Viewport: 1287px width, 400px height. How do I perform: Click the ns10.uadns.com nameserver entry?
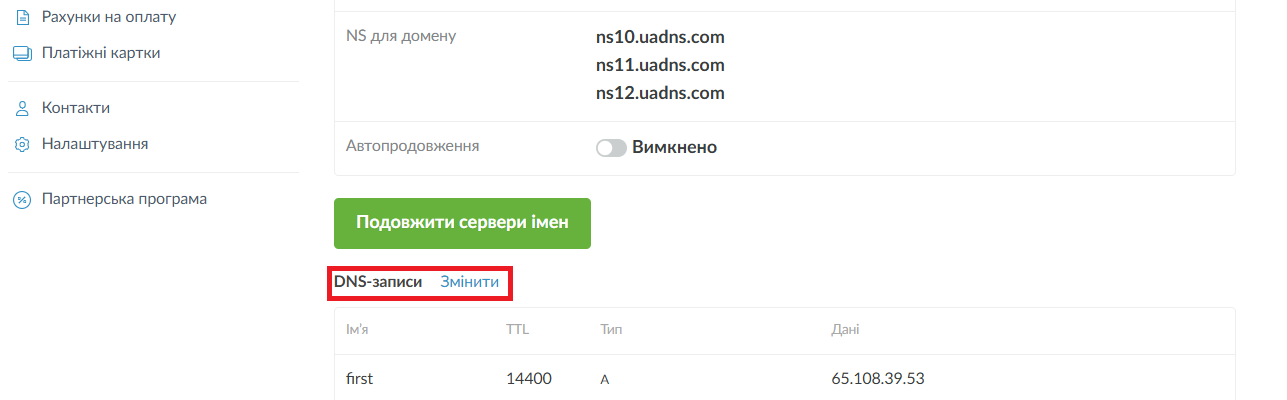[659, 38]
